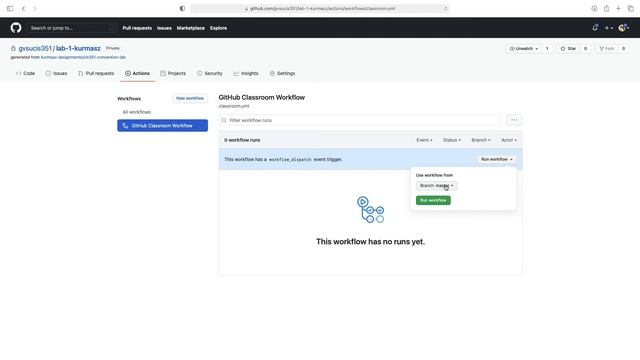The image size is (640, 360).
Task: Switch to the Insights tab
Action: 246,73
